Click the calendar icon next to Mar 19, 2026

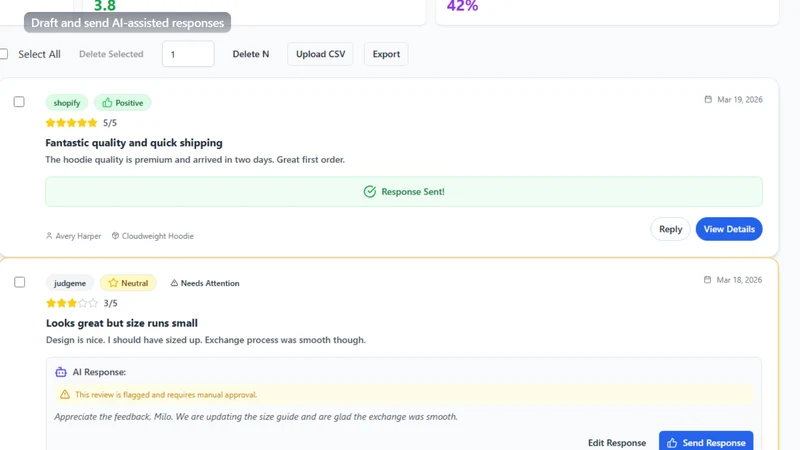pos(708,99)
